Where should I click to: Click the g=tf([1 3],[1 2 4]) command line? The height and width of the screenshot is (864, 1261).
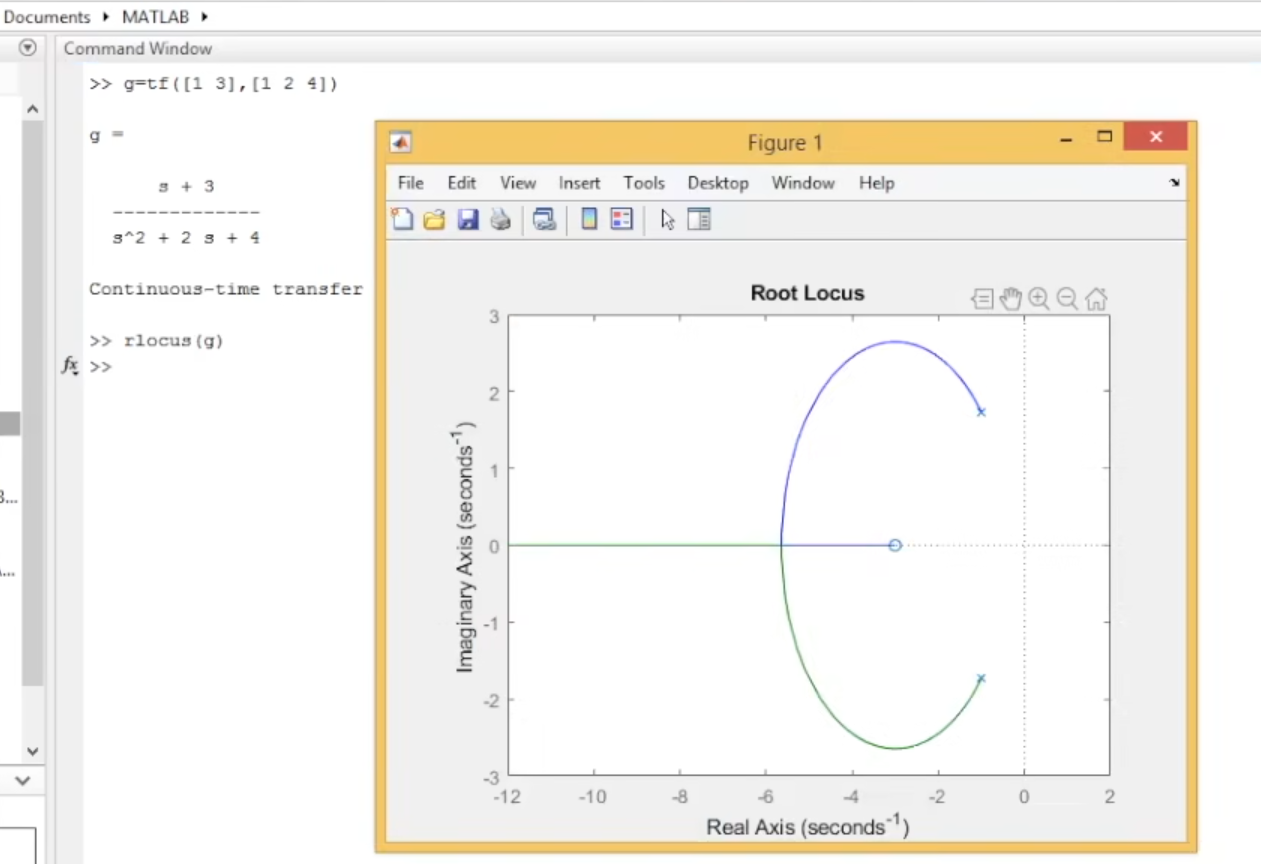tap(214, 84)
